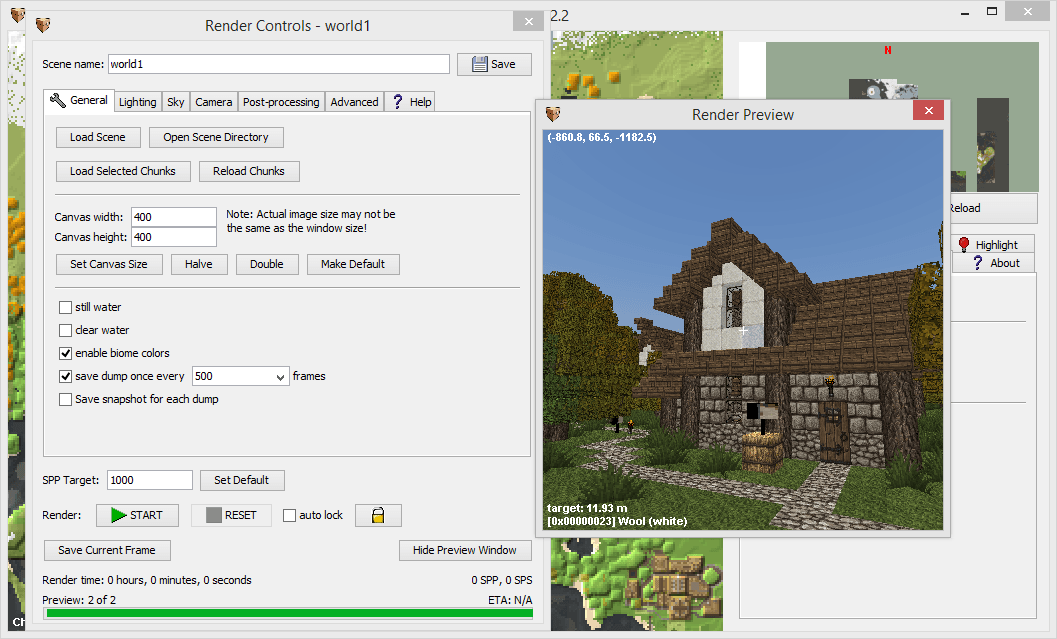The height and width of the screenshot is (639, 1057).
Task: Click the wrench icon on General tab
Action: coord(57,100)
